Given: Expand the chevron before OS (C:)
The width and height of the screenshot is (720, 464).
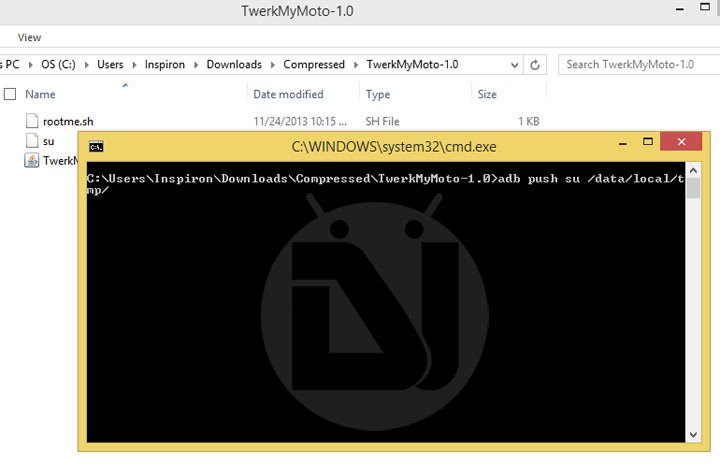Looking at the screenshot, I should 31,65.
